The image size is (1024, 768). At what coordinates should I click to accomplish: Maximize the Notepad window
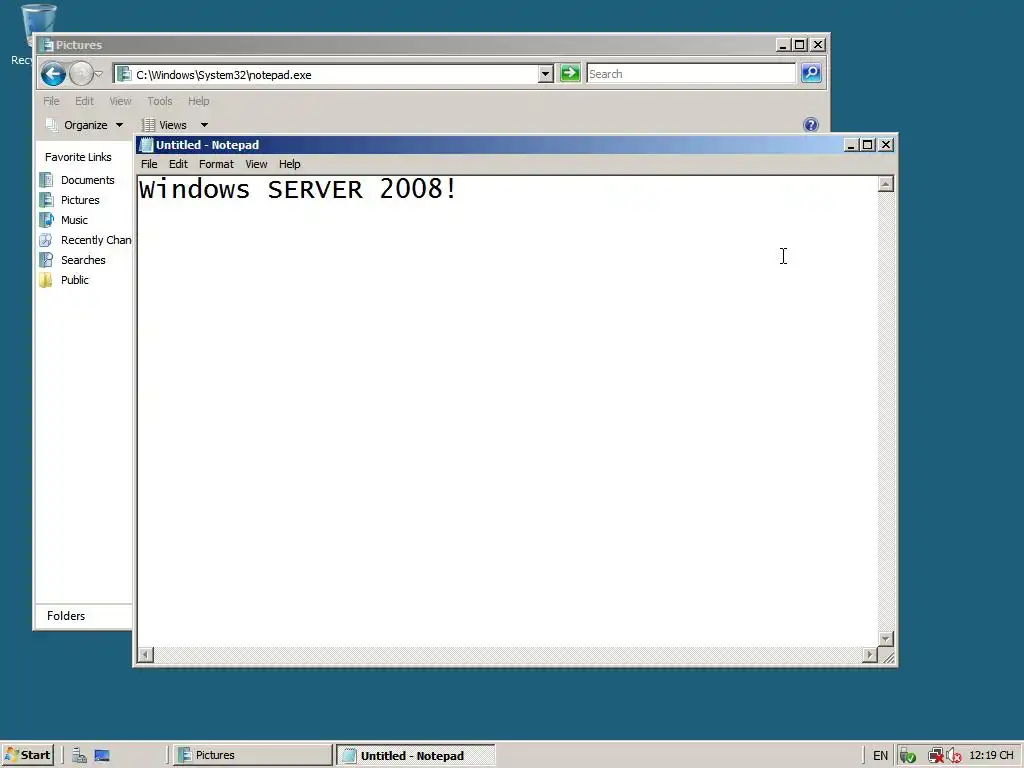coord(867,145)
